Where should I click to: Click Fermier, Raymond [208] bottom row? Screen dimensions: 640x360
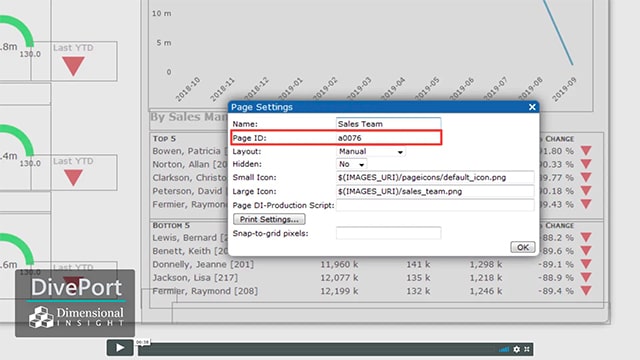205,291
